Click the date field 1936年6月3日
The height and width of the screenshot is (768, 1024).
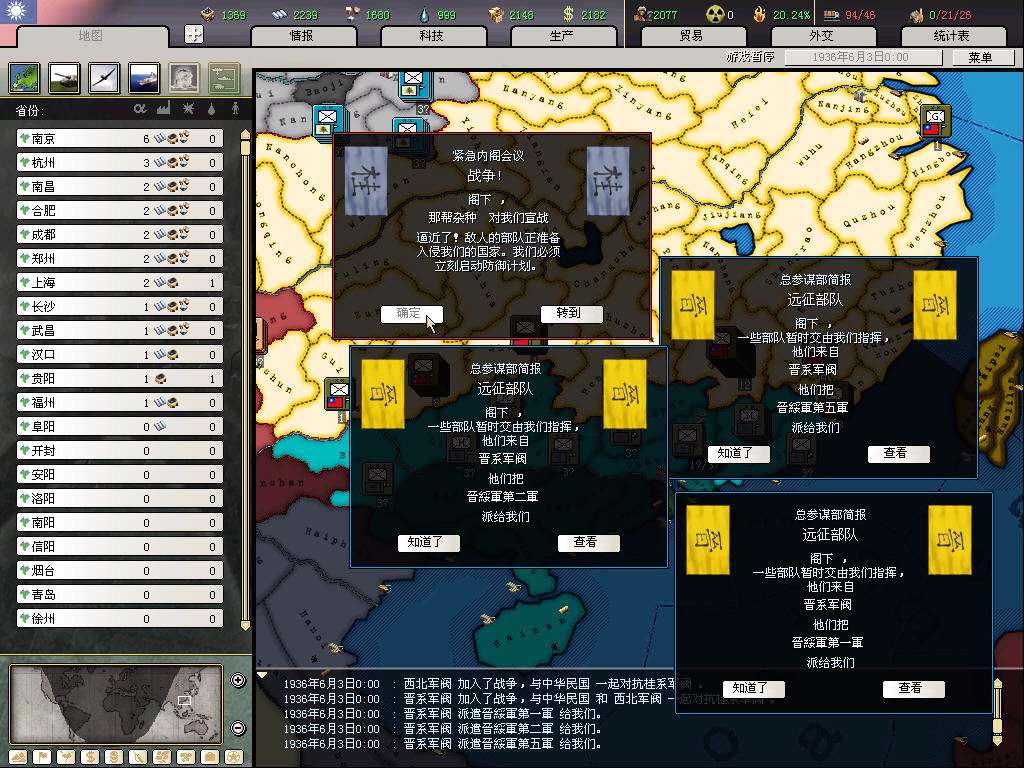click(863, 57)
